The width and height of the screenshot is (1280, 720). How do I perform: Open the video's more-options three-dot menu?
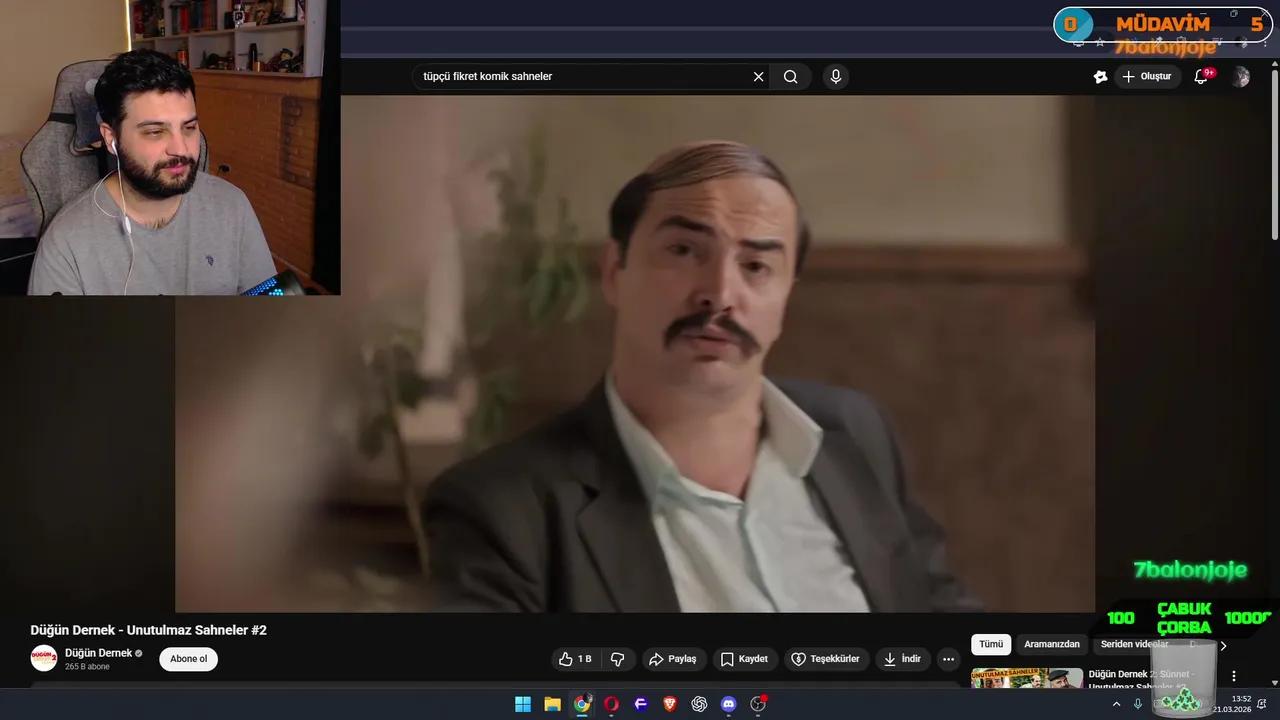click(x=947, y=659)
